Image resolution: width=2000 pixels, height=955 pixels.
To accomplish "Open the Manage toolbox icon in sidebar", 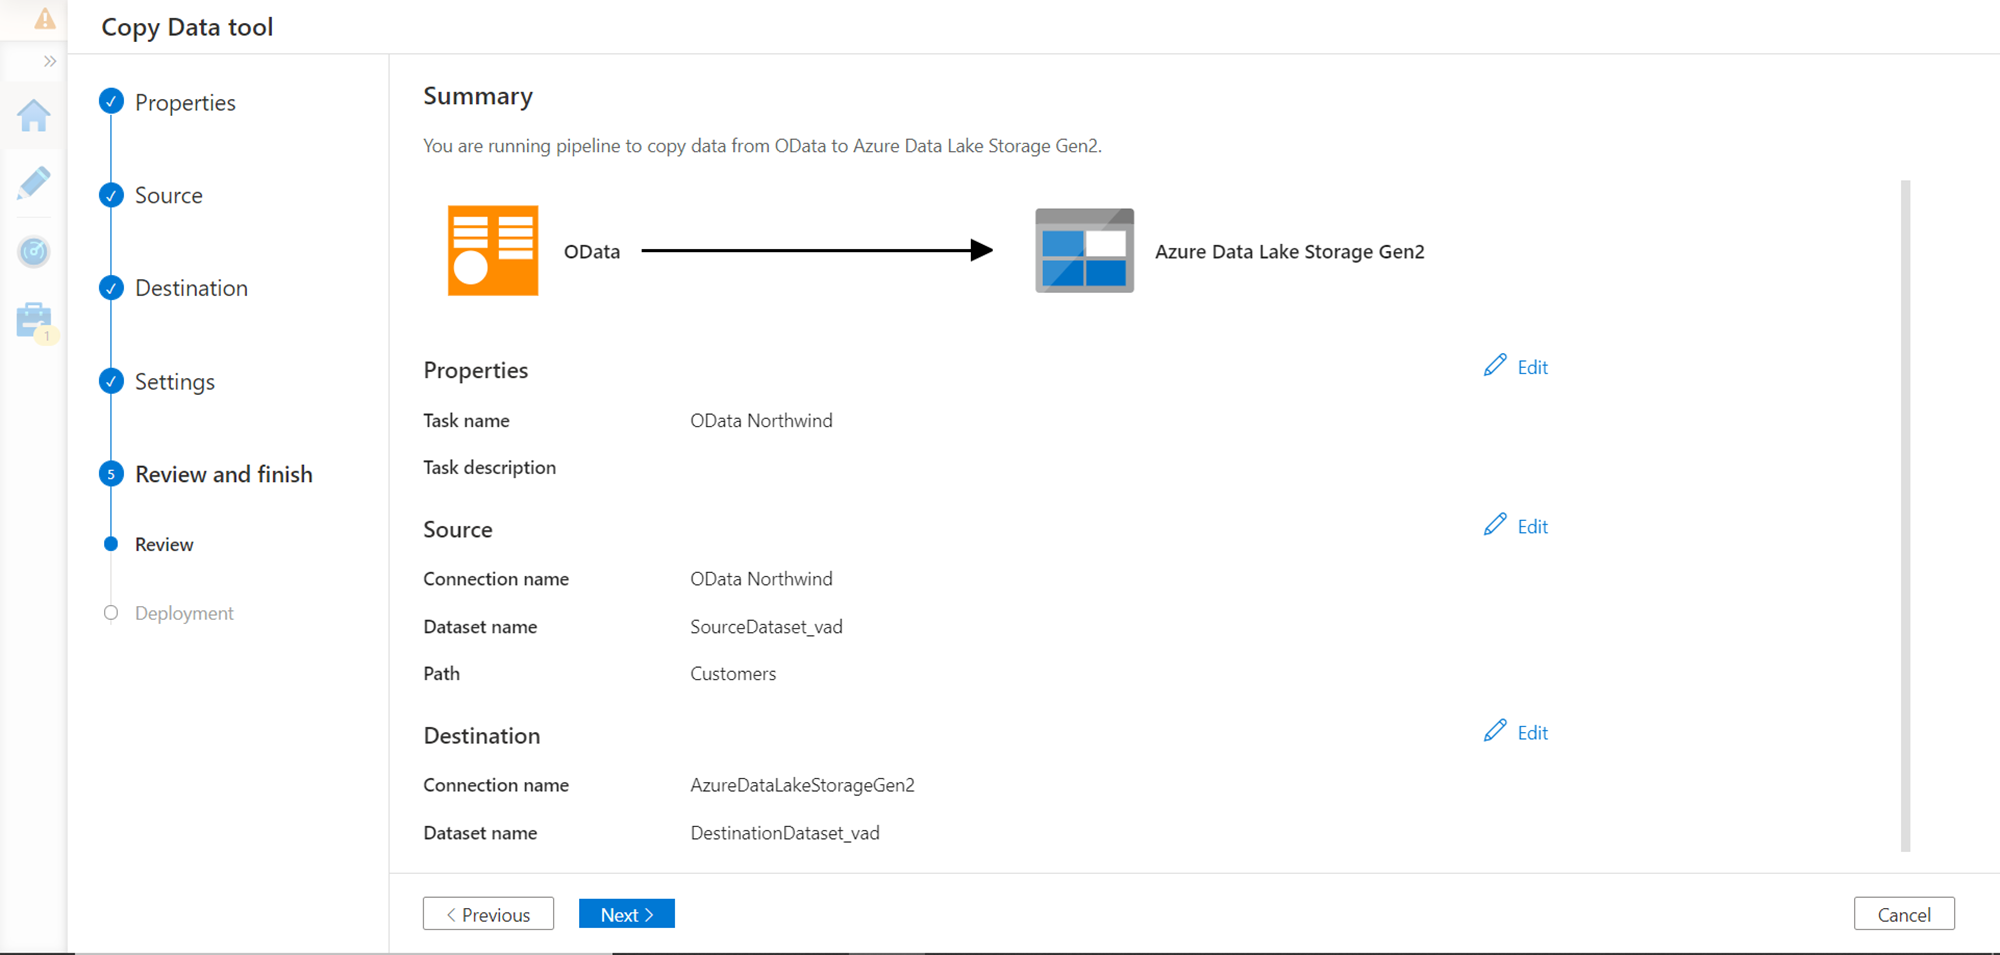I will tap(34, 320).
